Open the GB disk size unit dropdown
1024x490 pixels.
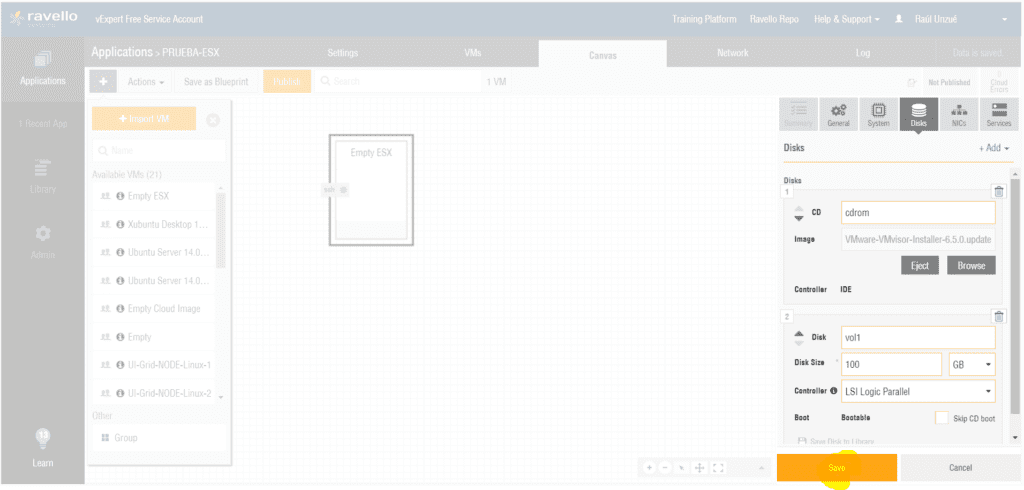(972, 365)
